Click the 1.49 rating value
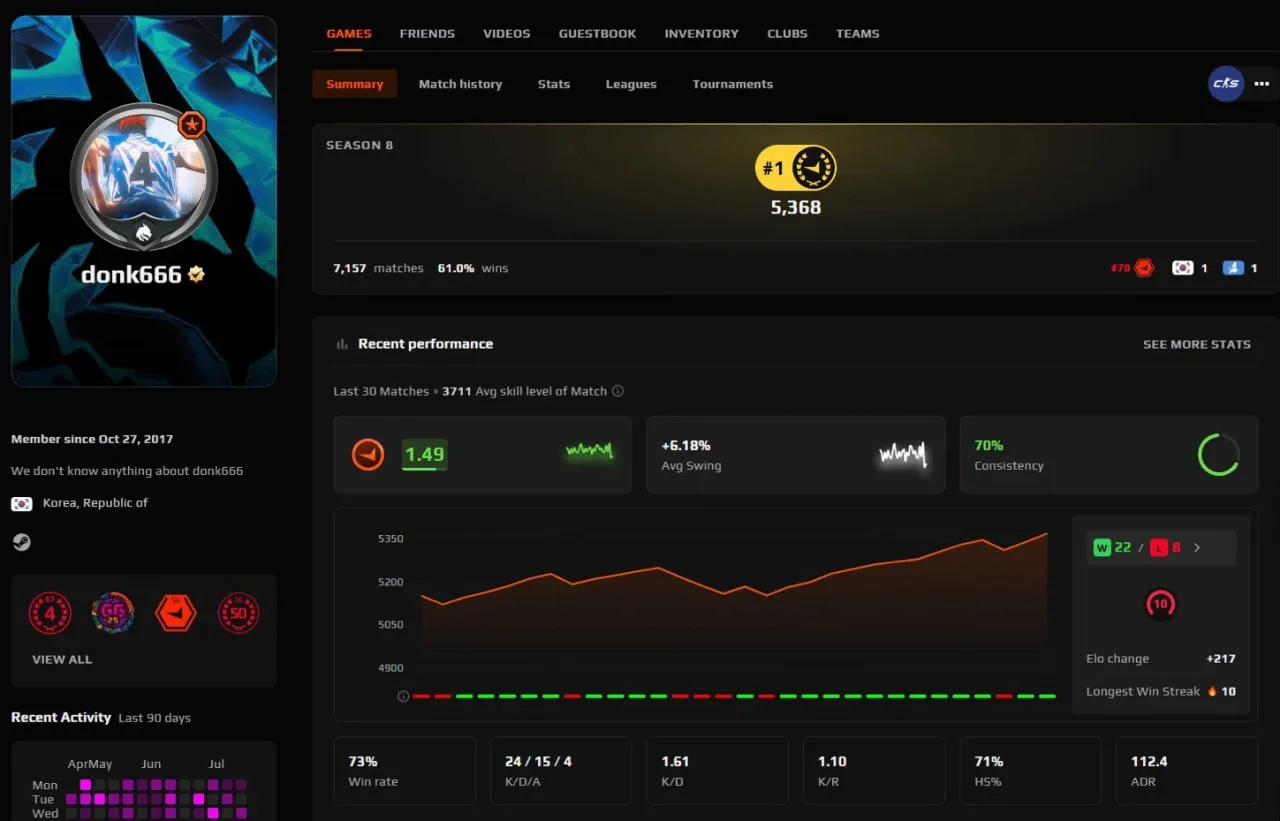 [x=424, y=455]
